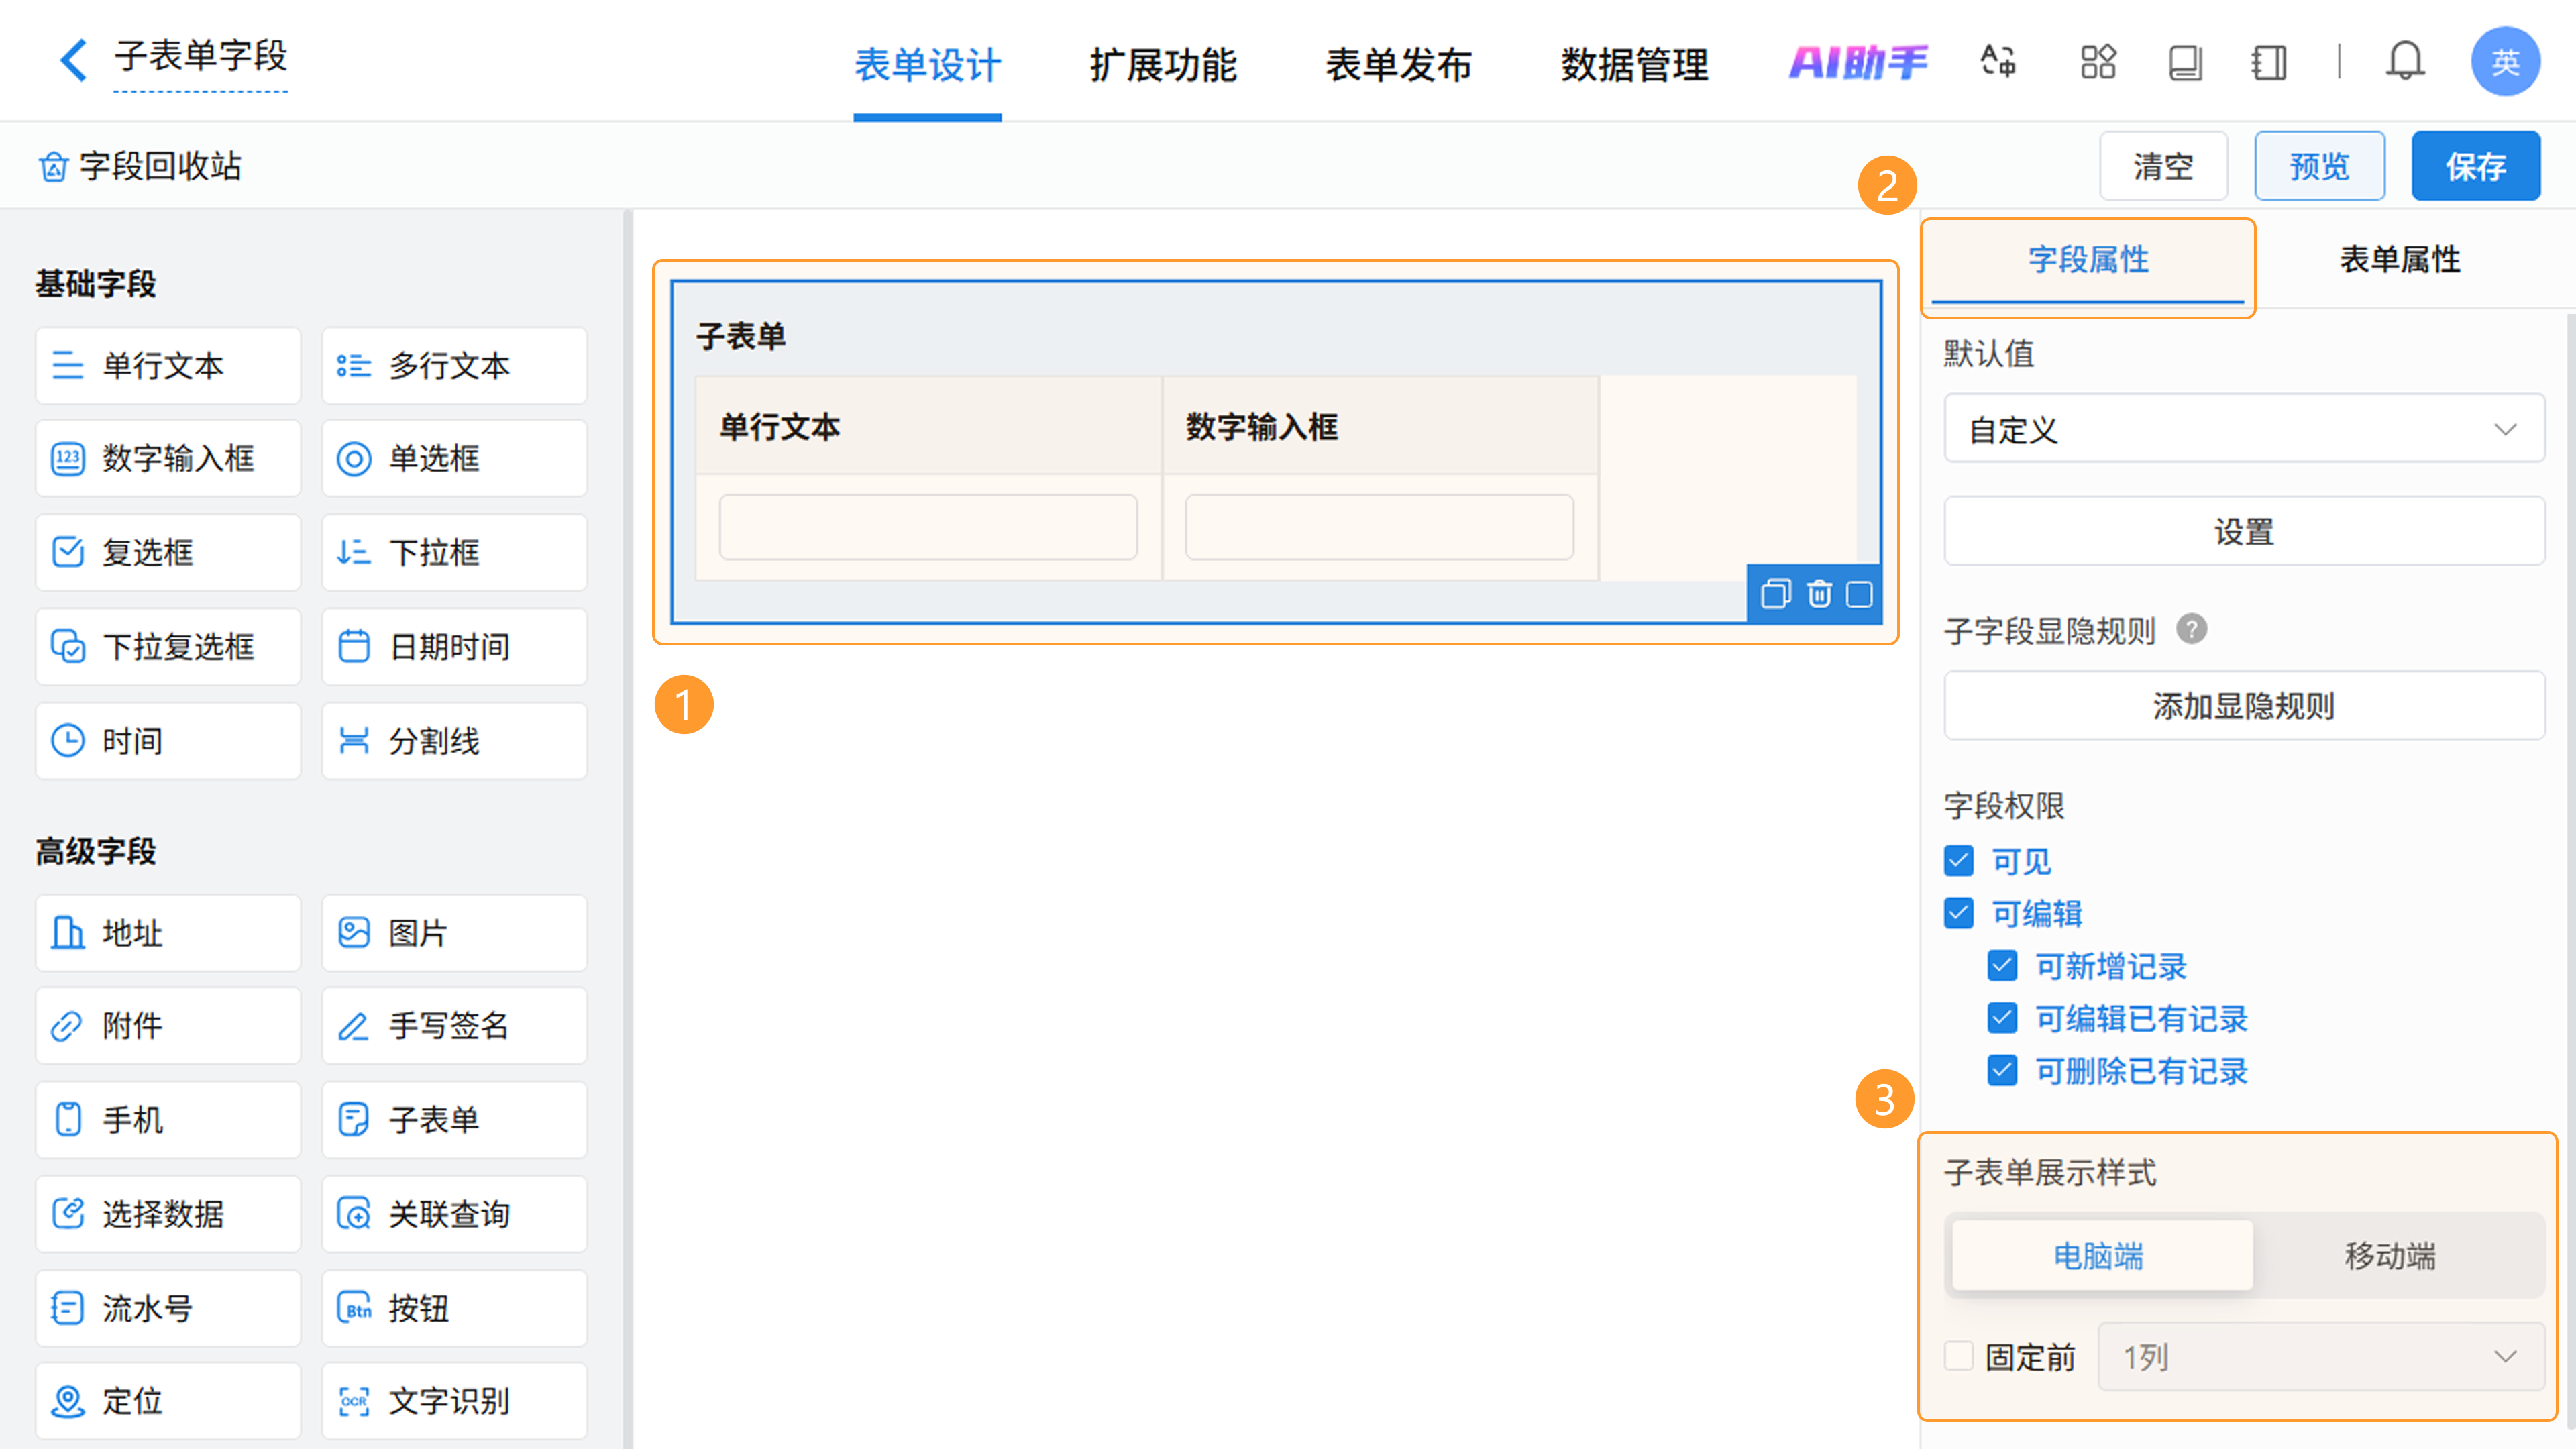Screen dimensions: 2576x1449
Task: Delete the sub-form using trash icon
Action: 1819,594
